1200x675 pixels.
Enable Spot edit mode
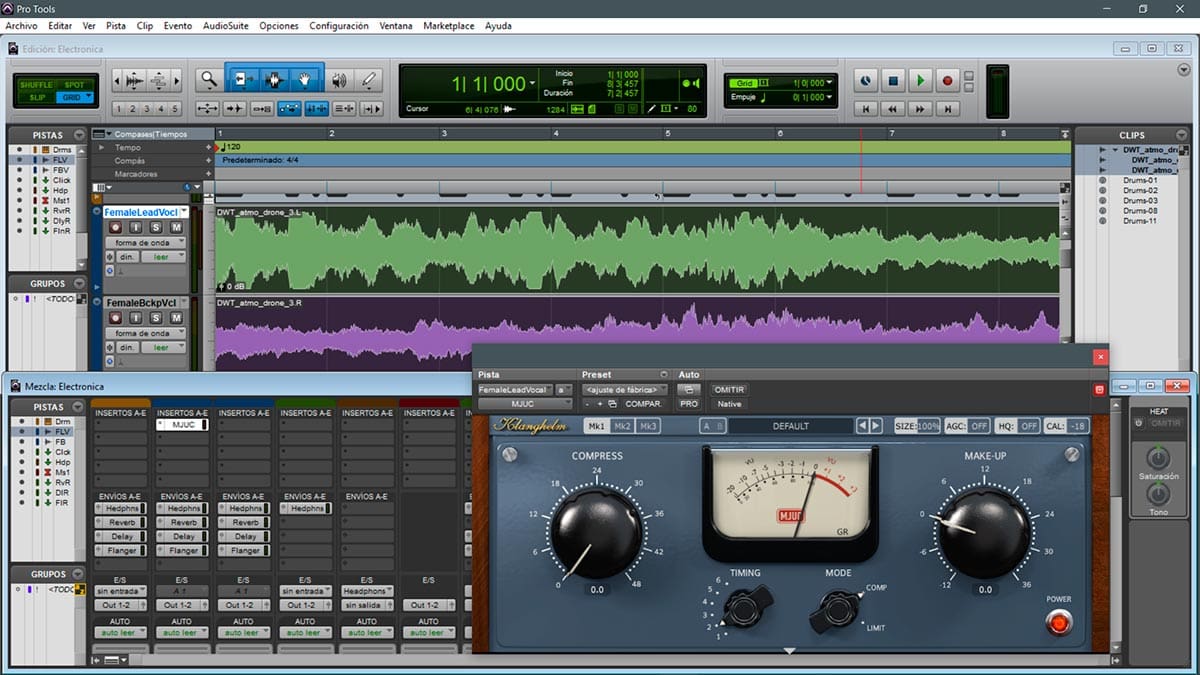(x=73, y=85)
